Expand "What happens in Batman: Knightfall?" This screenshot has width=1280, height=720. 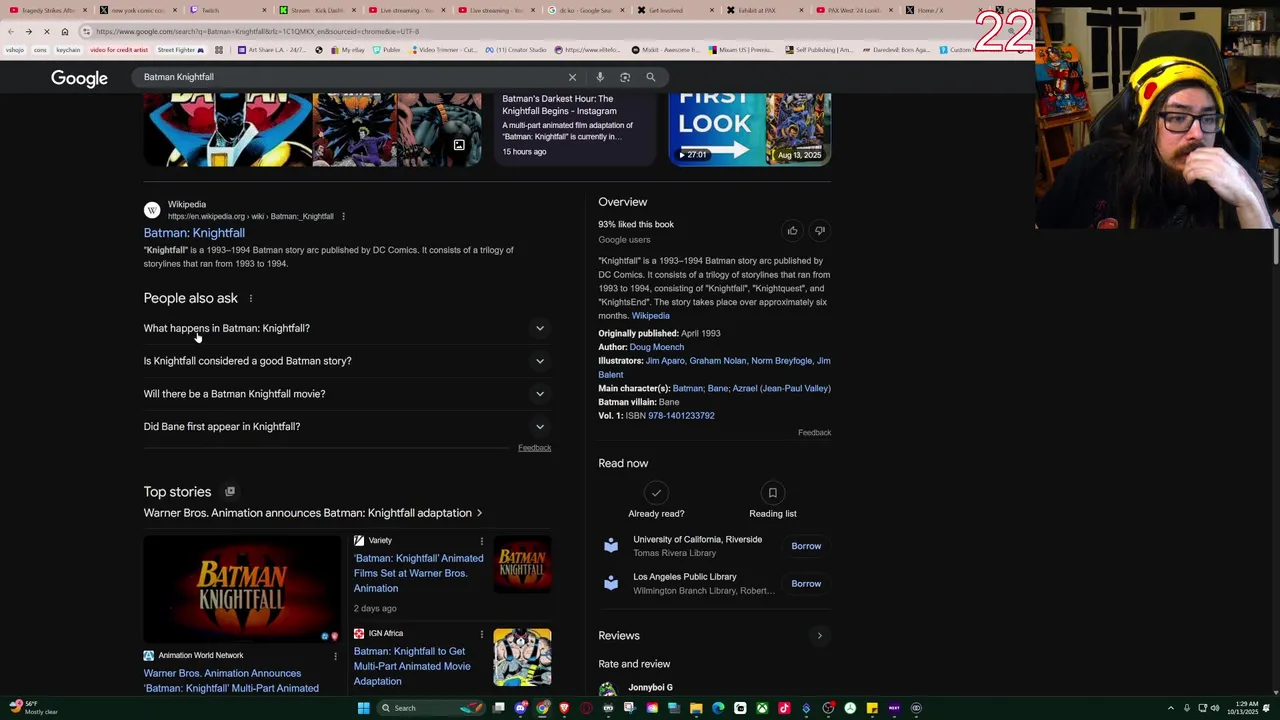(347, 328)
